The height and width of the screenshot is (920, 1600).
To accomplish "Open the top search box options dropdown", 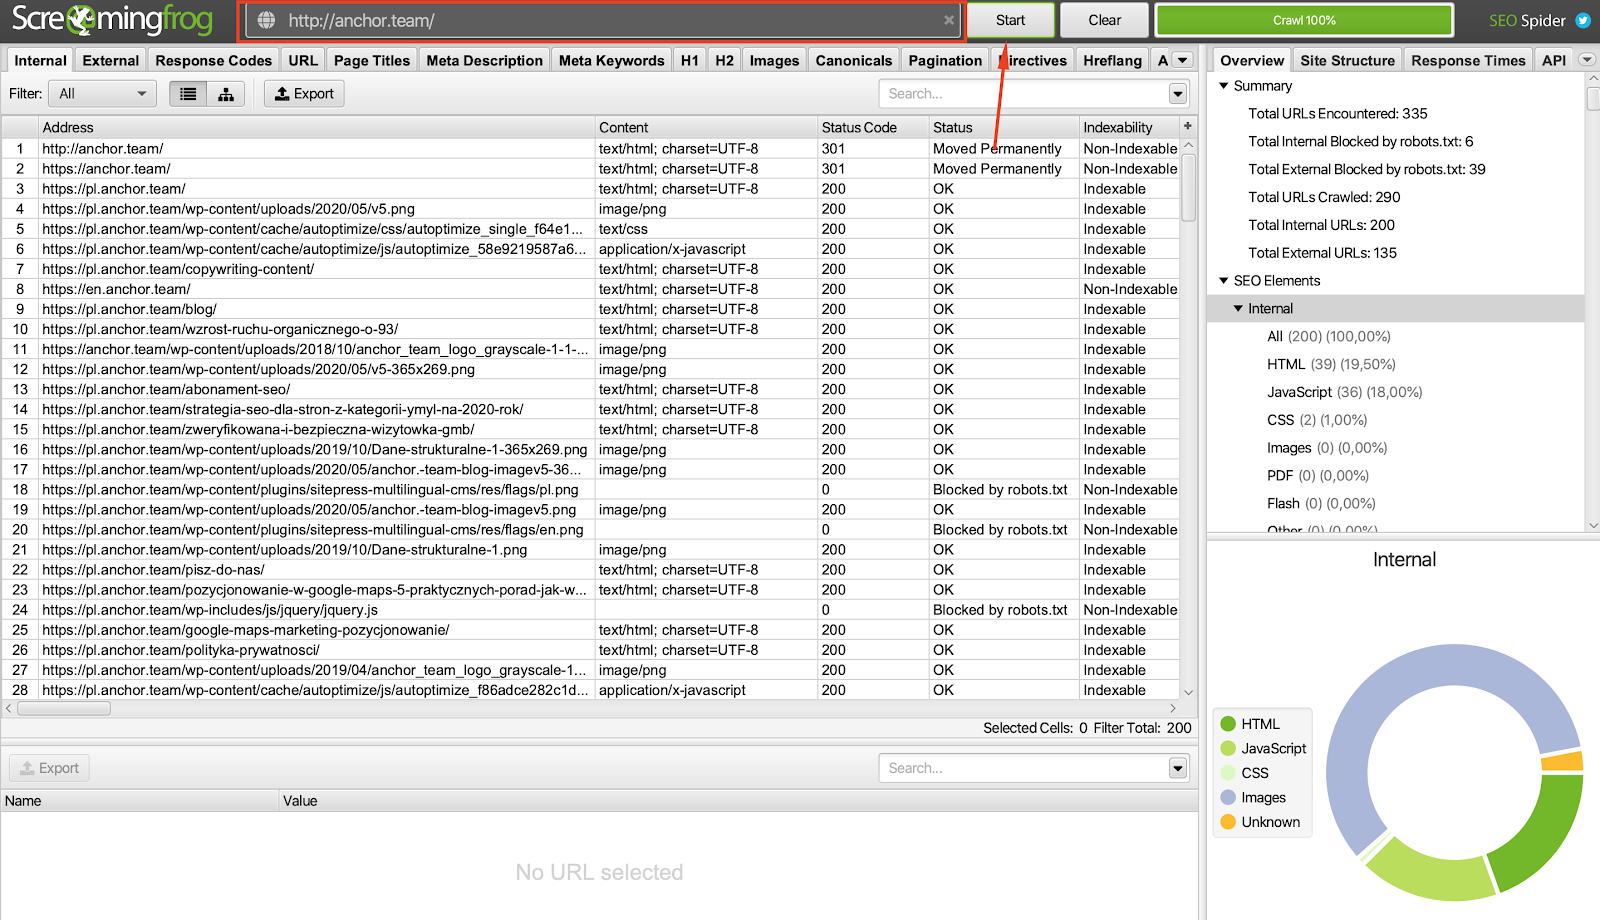I will [1178, 94].
